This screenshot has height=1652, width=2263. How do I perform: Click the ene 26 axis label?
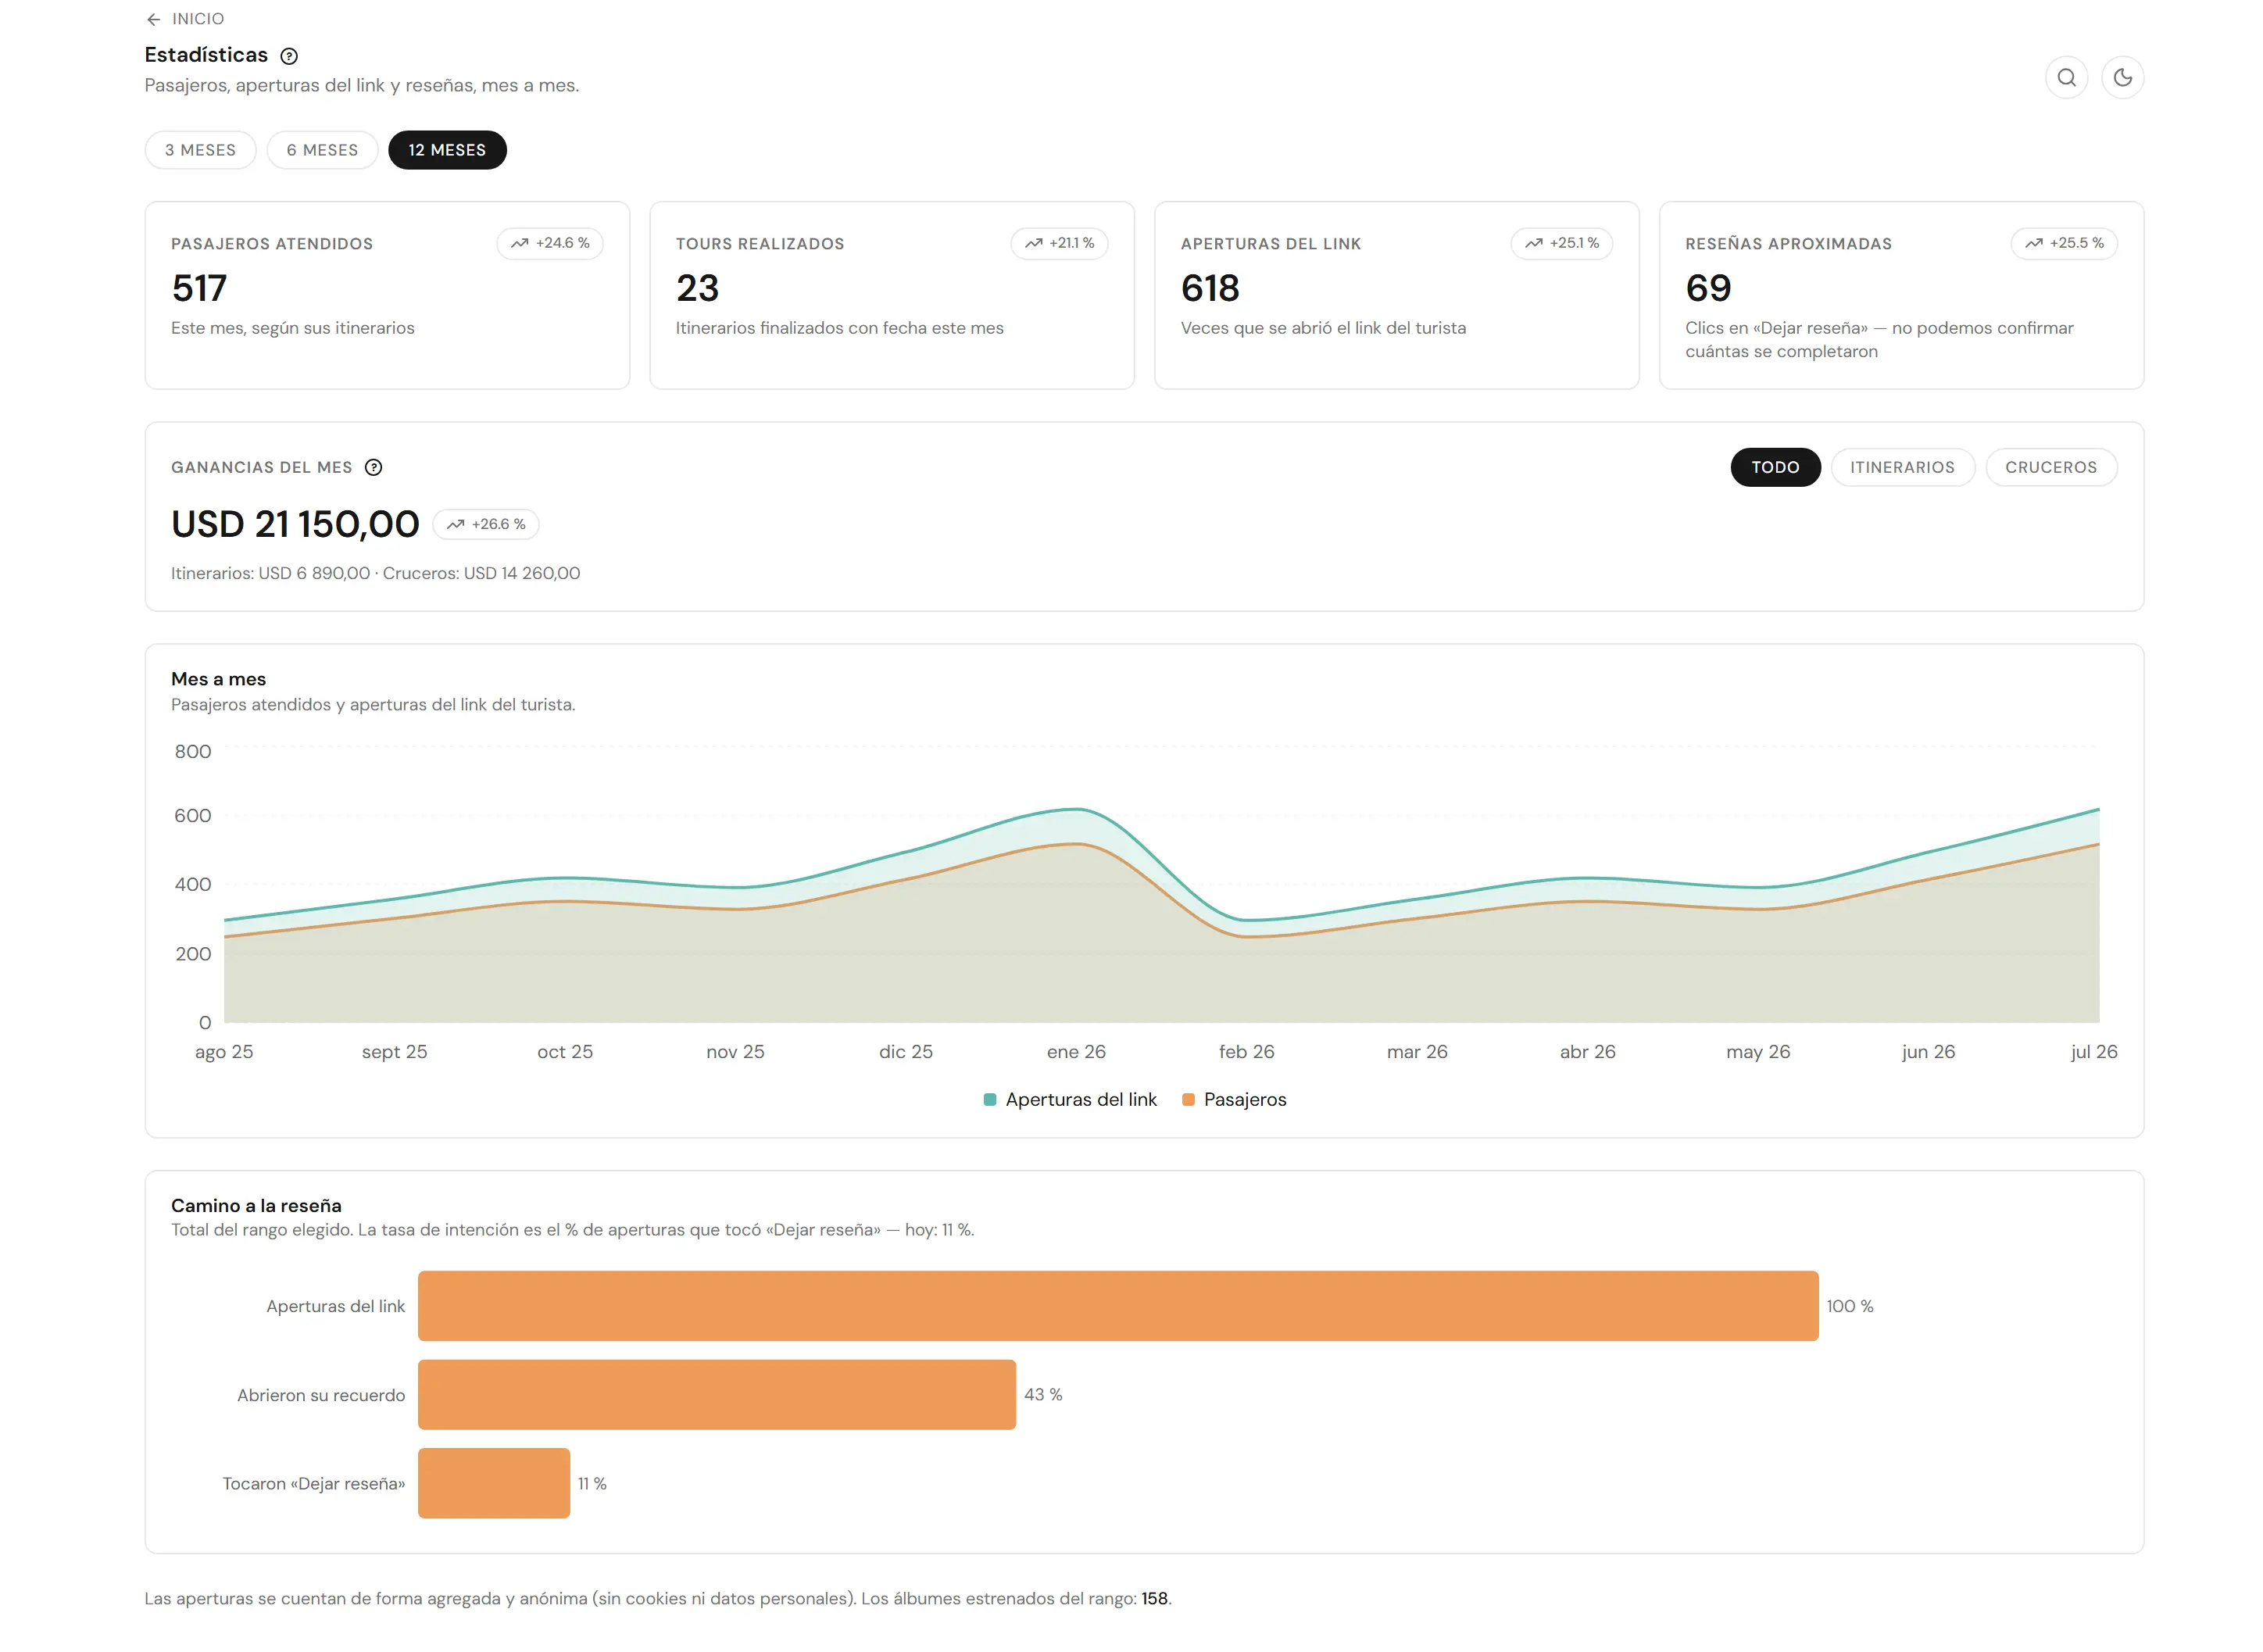(1076, 1051)
